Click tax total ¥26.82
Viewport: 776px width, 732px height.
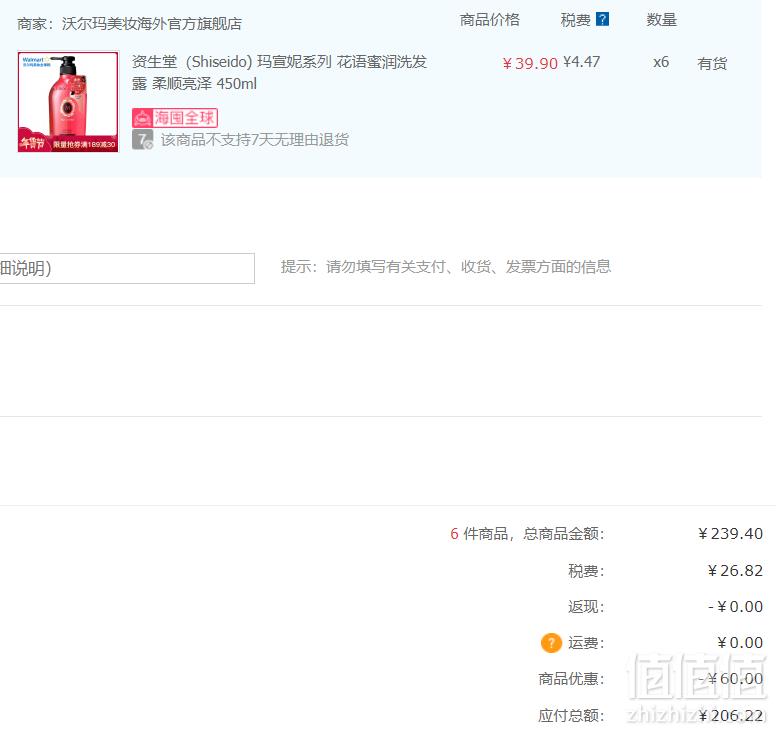(735, 571)
